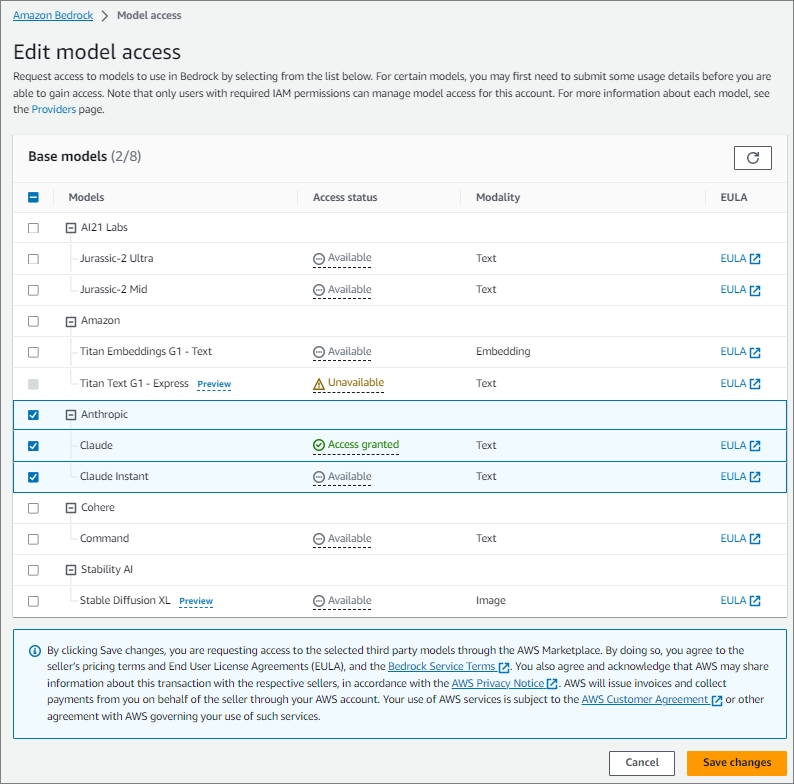Check the Amazon provider checkbox
The image size is (794, 784).
[x=33, y=321]
